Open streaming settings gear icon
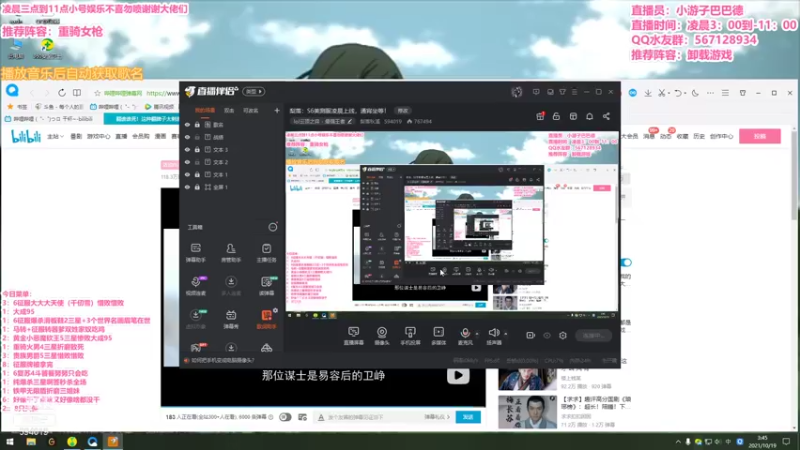 pyautogui.click(x=563, y=335)
